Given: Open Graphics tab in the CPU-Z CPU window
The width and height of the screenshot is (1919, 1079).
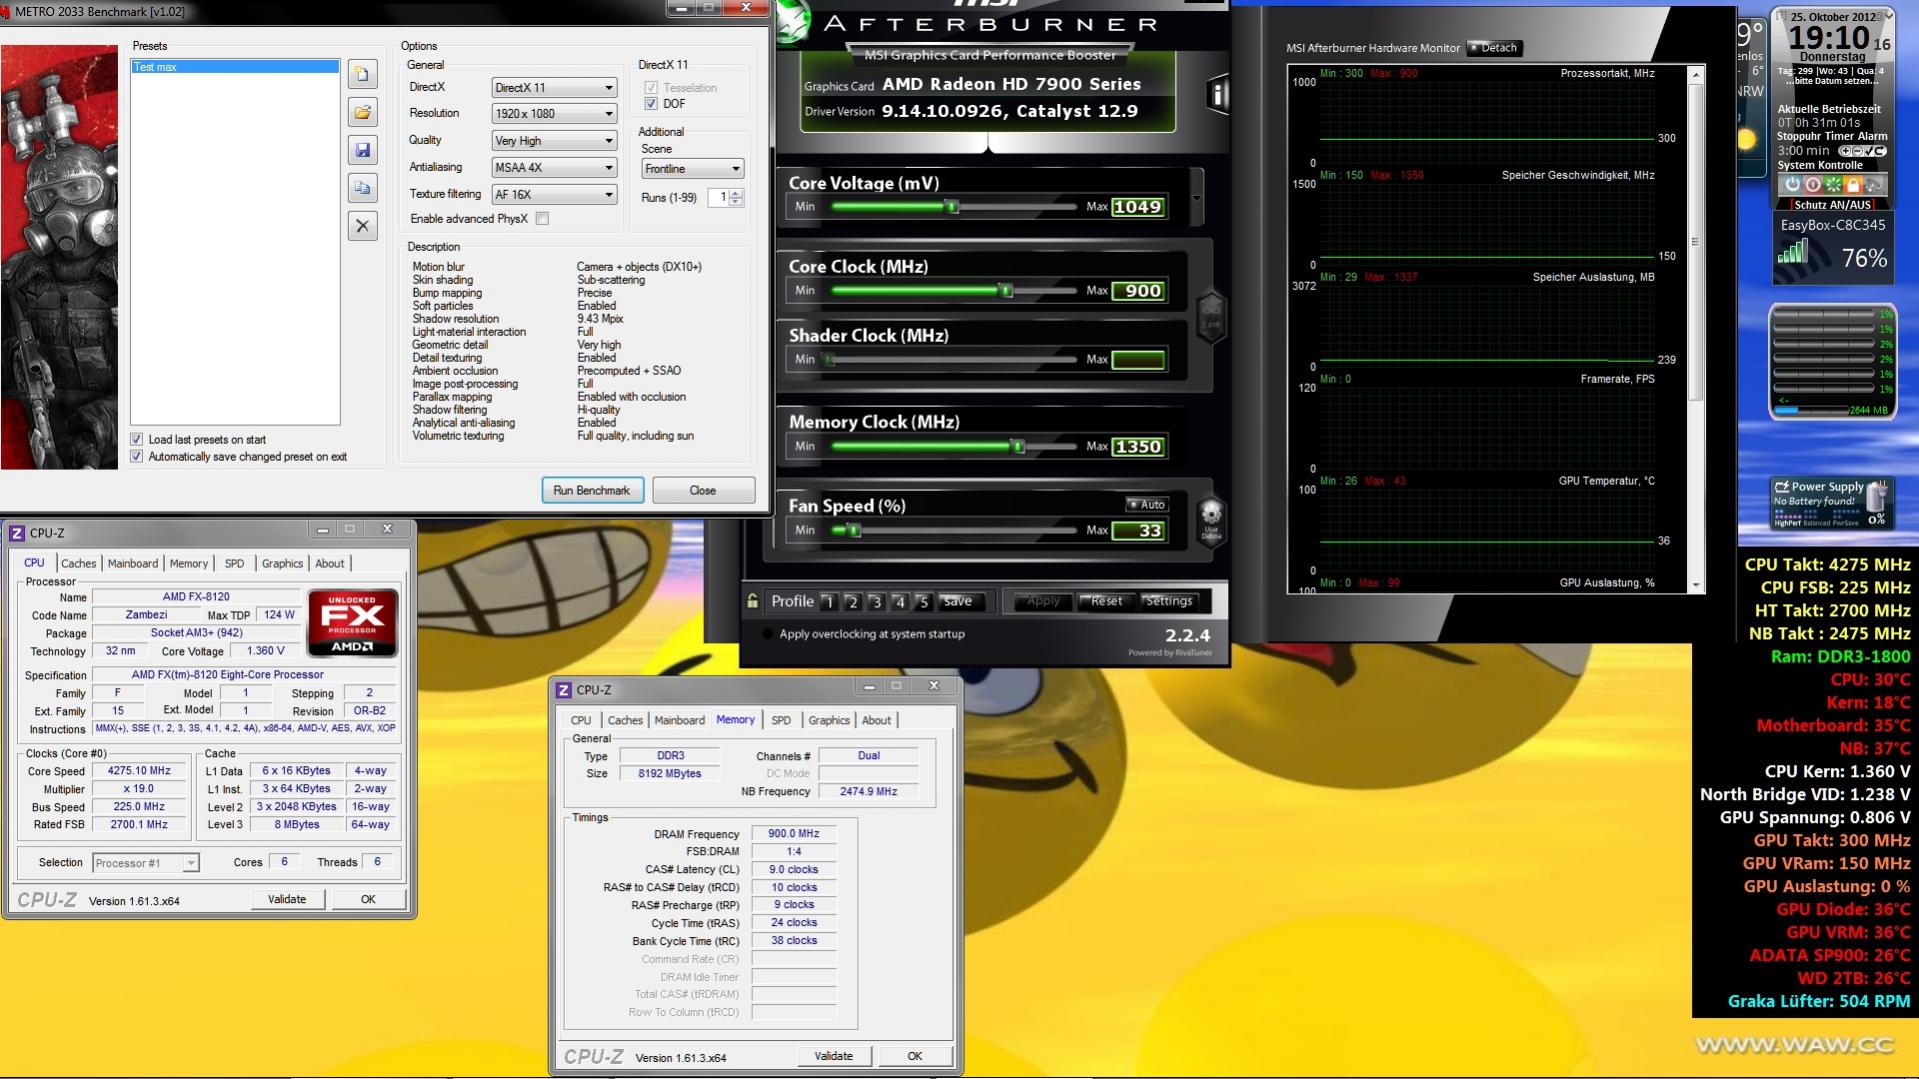Looking at the screenshot, I should pos(282,564).
